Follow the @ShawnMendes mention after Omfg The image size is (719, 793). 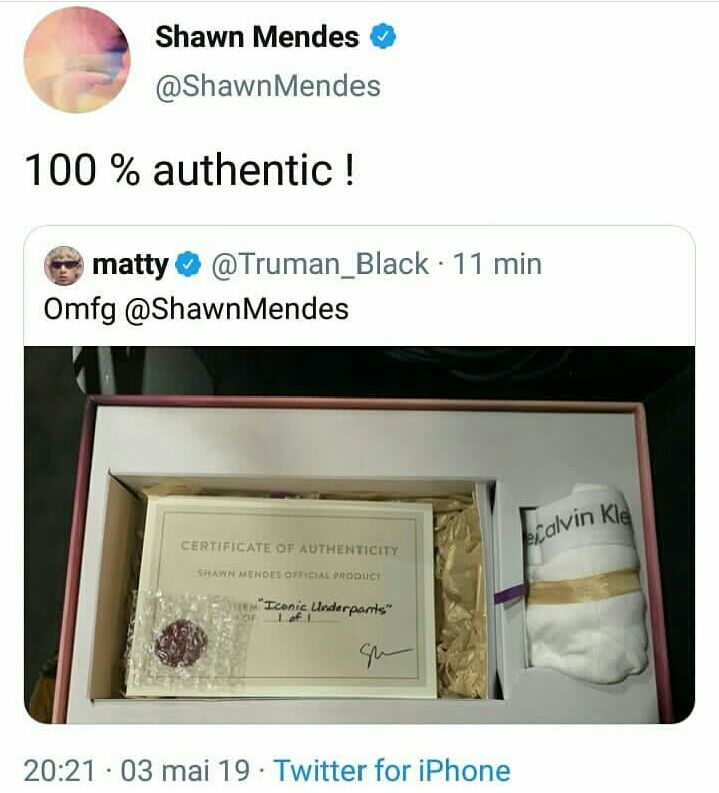click(236, 309)
